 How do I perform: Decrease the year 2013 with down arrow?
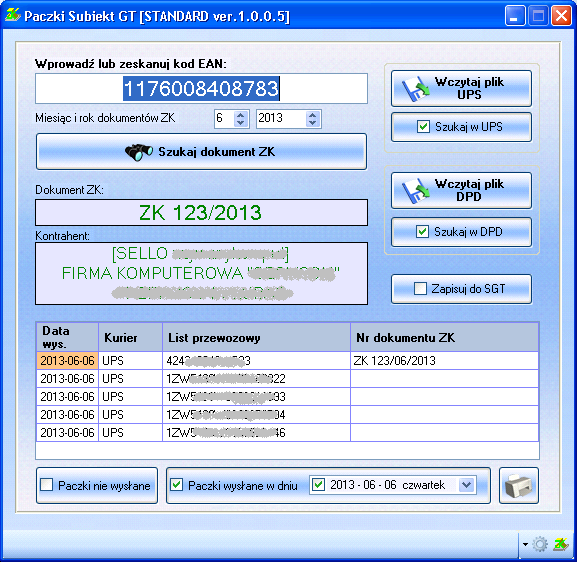312,123
